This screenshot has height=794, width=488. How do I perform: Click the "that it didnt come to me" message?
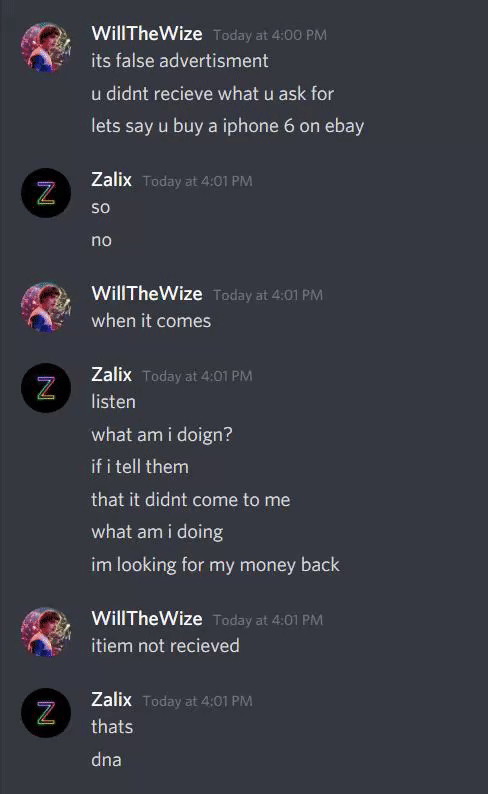(x=191, y=500)
